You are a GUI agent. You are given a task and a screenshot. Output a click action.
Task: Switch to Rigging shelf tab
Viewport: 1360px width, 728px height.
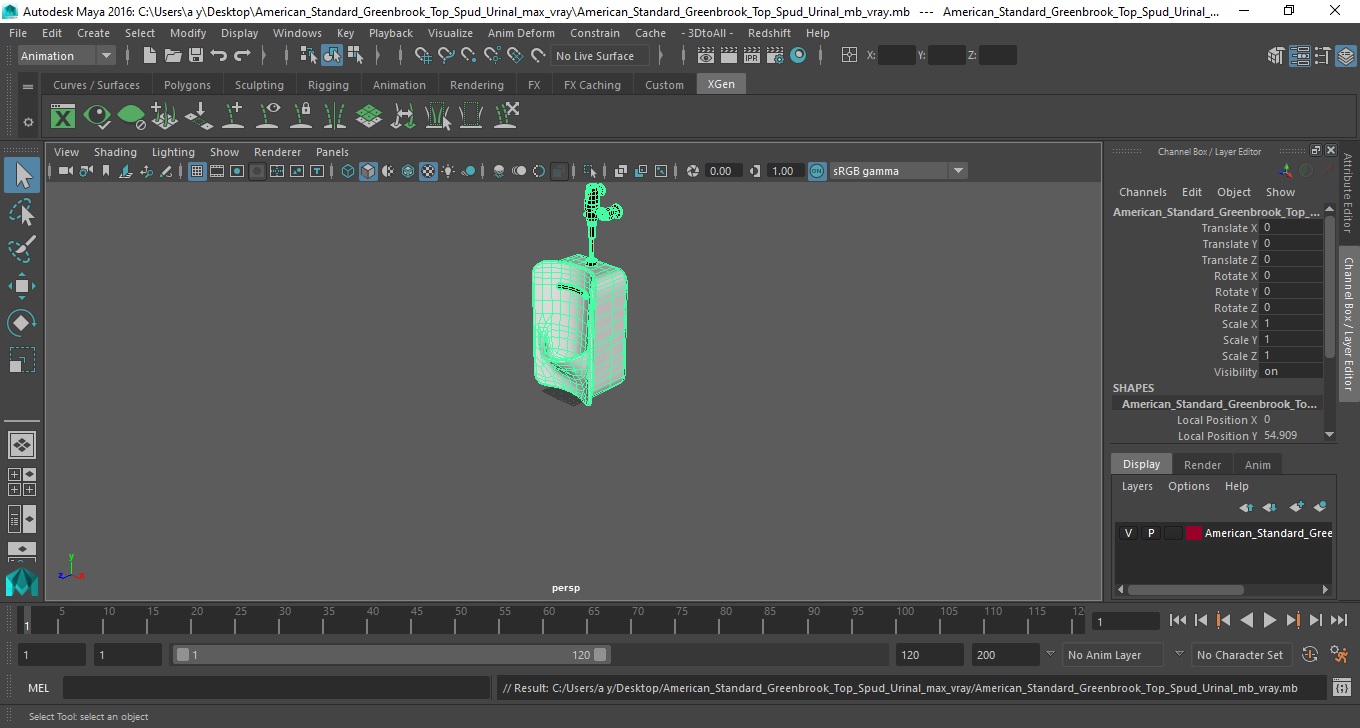coord(328,85)
